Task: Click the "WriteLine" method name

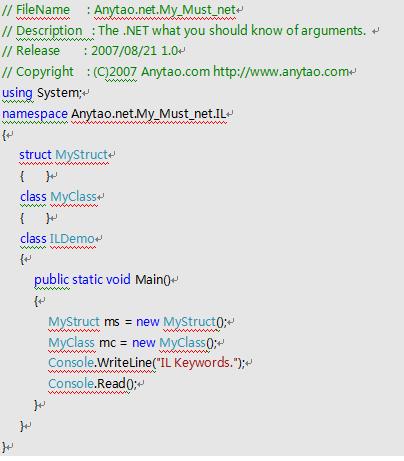Action: tap(124, 363)
